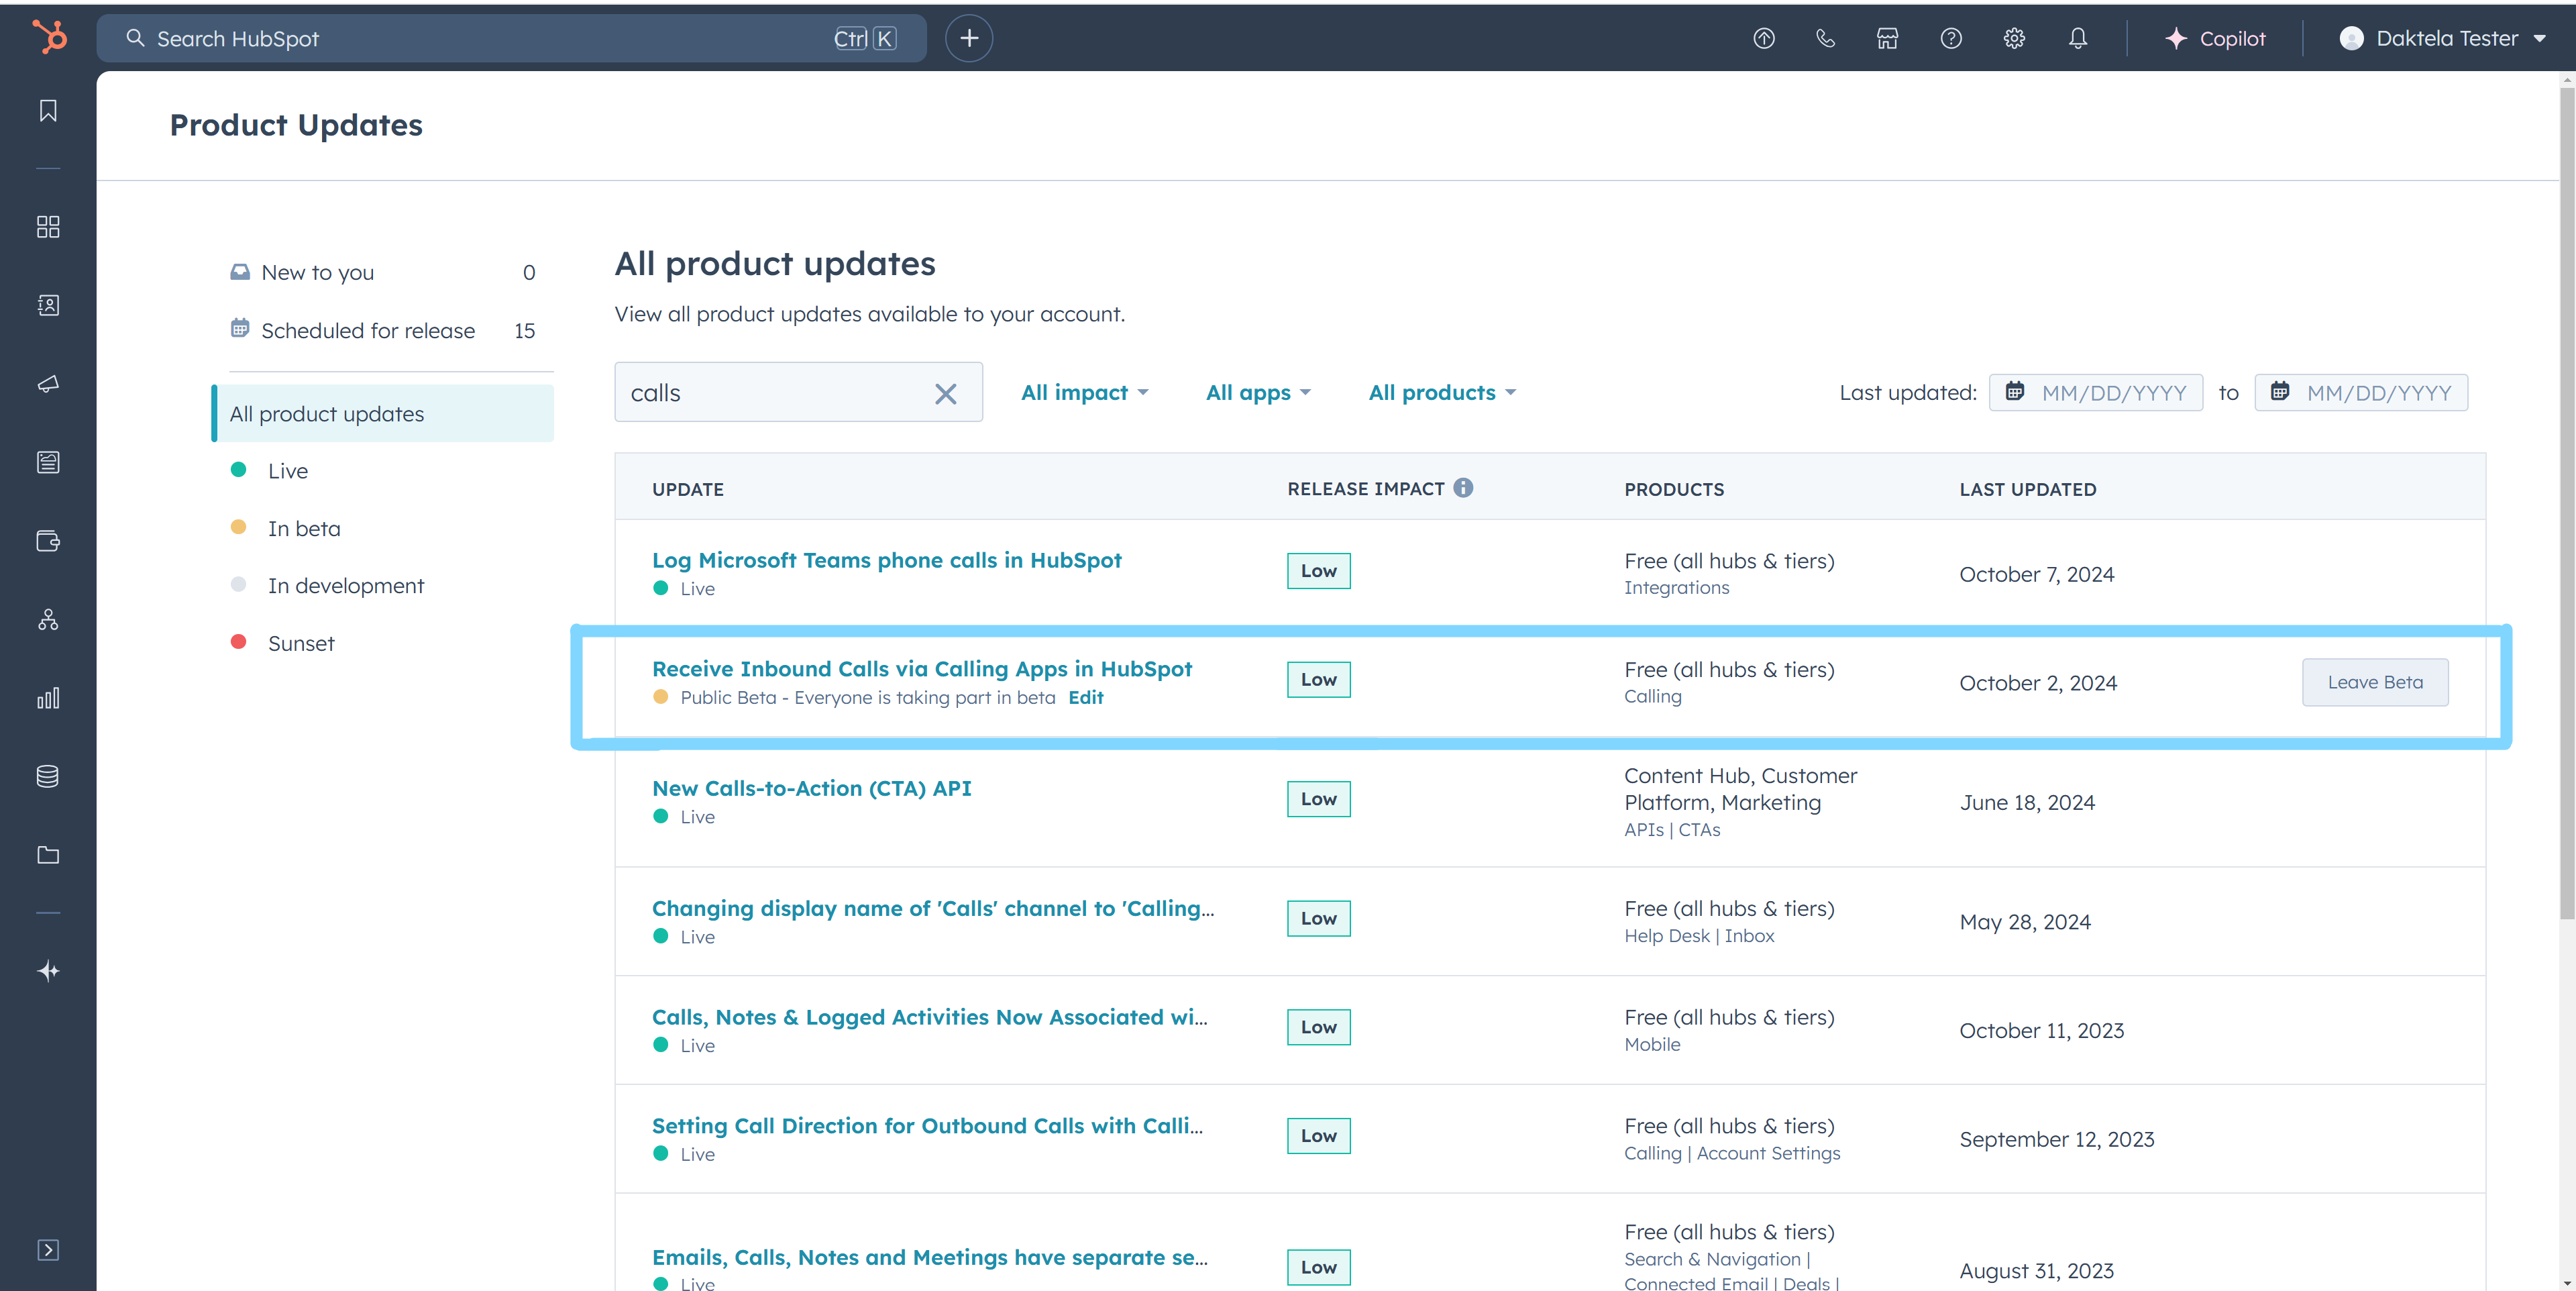Click the Help question mark icon
The image size is (2576, 1291).
(x=1950, y=38)
